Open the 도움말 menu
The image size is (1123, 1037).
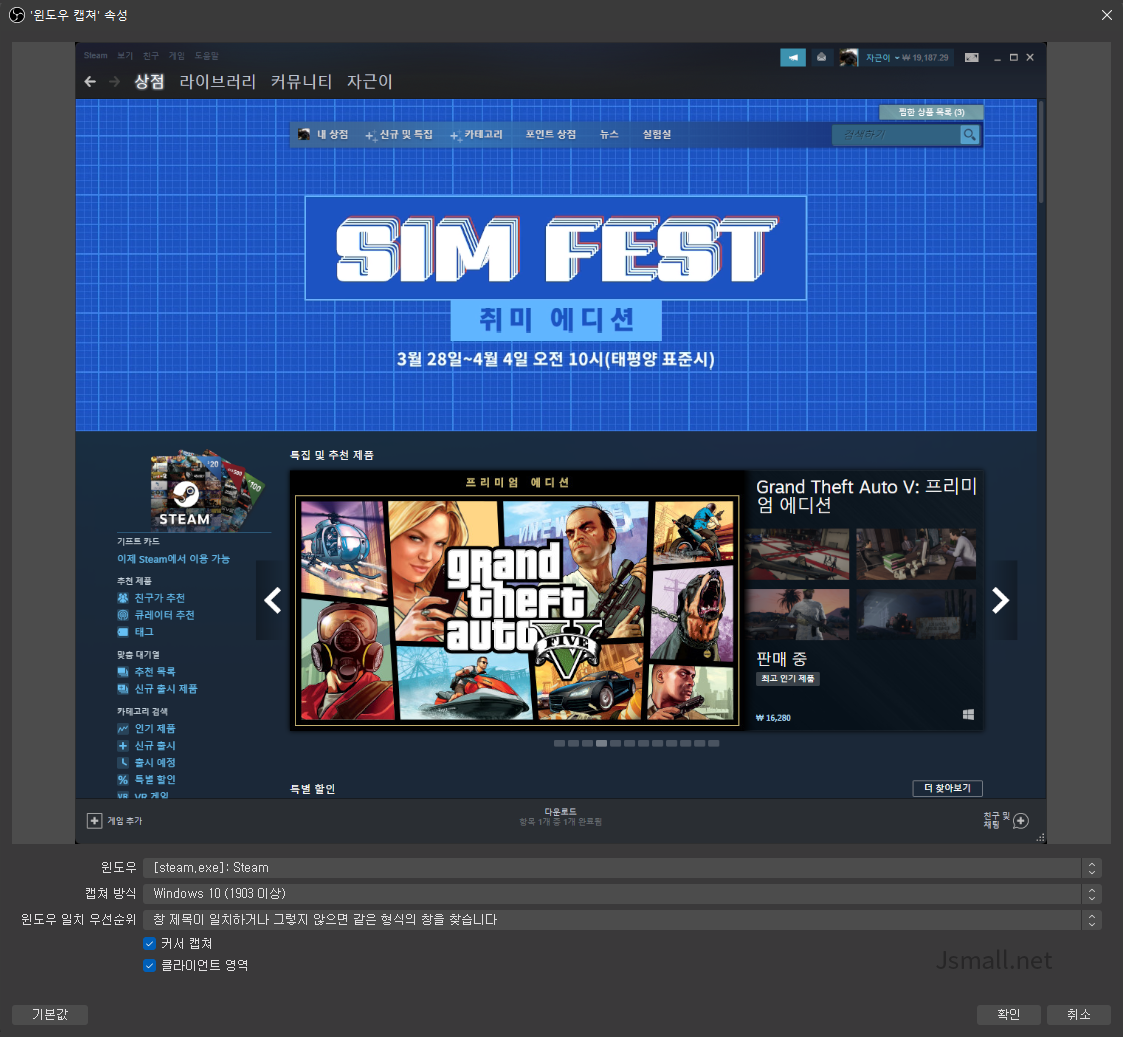point(207,55)
